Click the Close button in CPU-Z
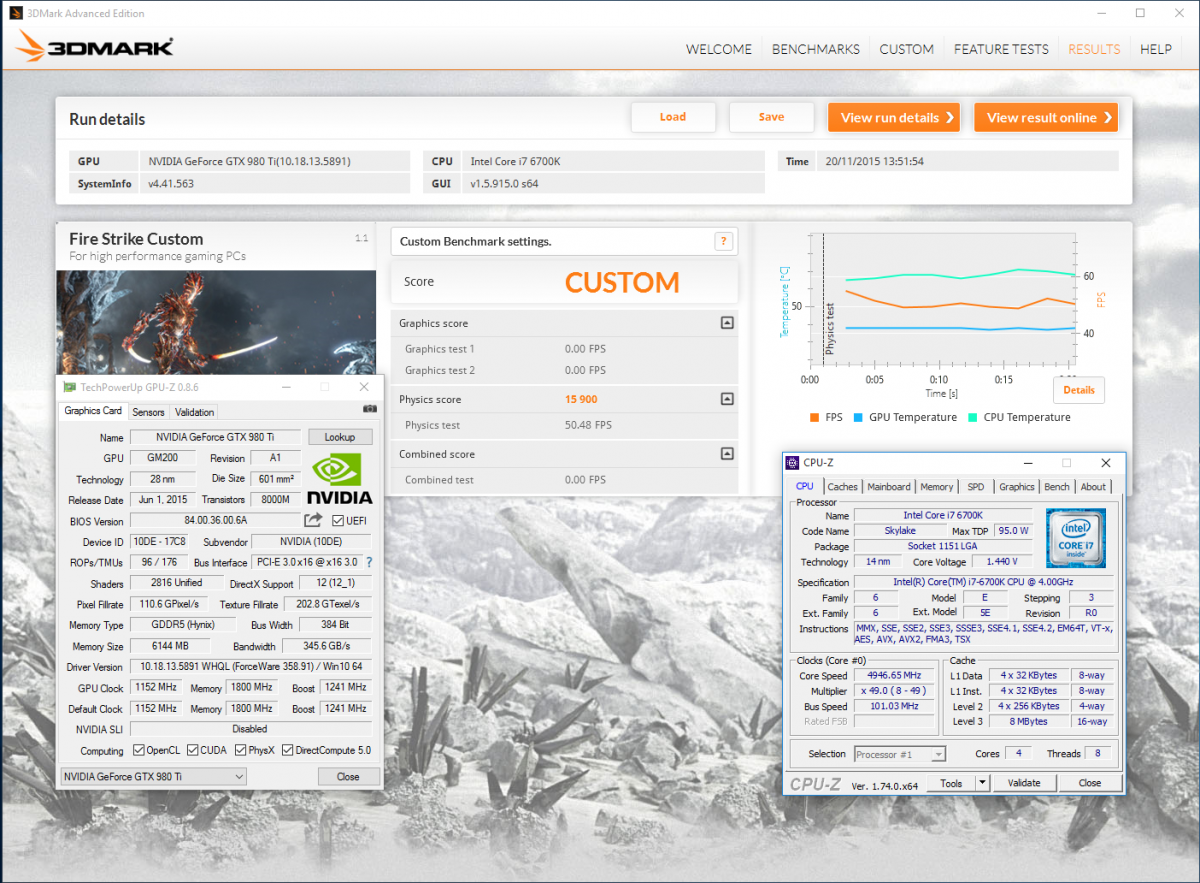The height and width of the screenshot is (883, 1200). (x=1090, y=783)
